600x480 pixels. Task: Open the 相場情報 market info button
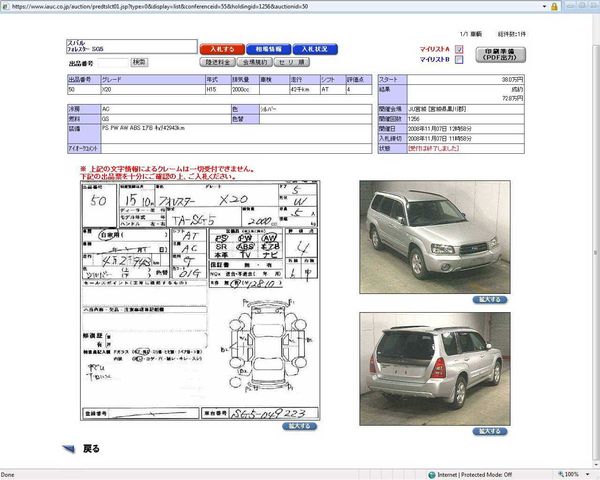[269, 49]
